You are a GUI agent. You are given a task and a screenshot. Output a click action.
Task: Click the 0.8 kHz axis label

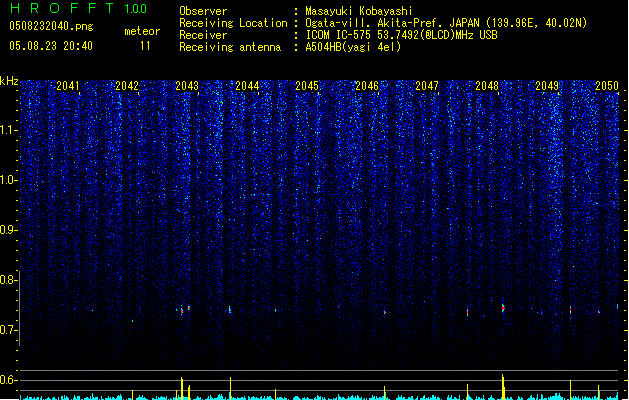[8, 280]
